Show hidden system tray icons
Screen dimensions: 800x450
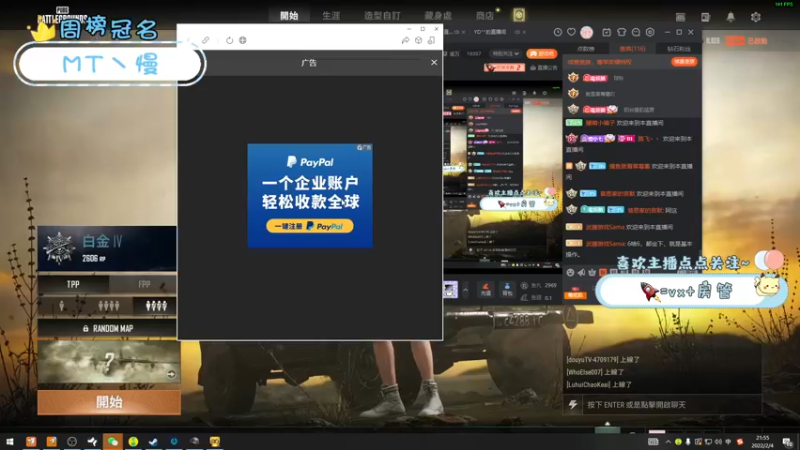point(668,442)
